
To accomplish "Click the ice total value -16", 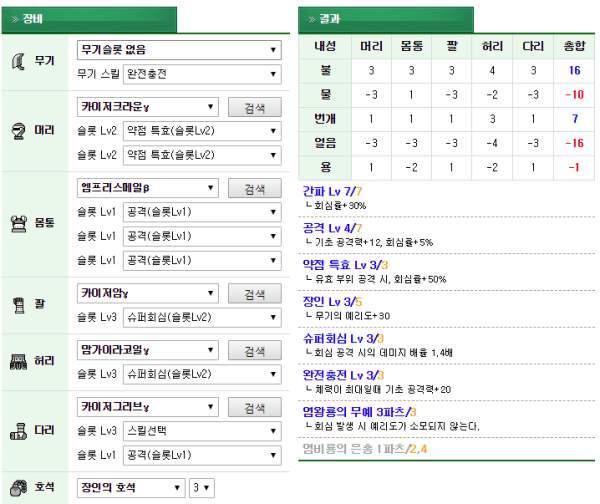I will 574,143.
